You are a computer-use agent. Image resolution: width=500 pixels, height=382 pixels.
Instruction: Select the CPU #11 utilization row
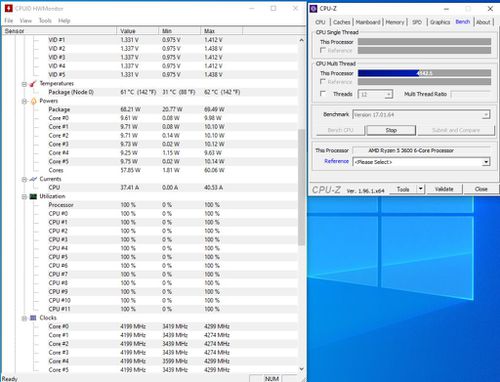click(150, 309)
